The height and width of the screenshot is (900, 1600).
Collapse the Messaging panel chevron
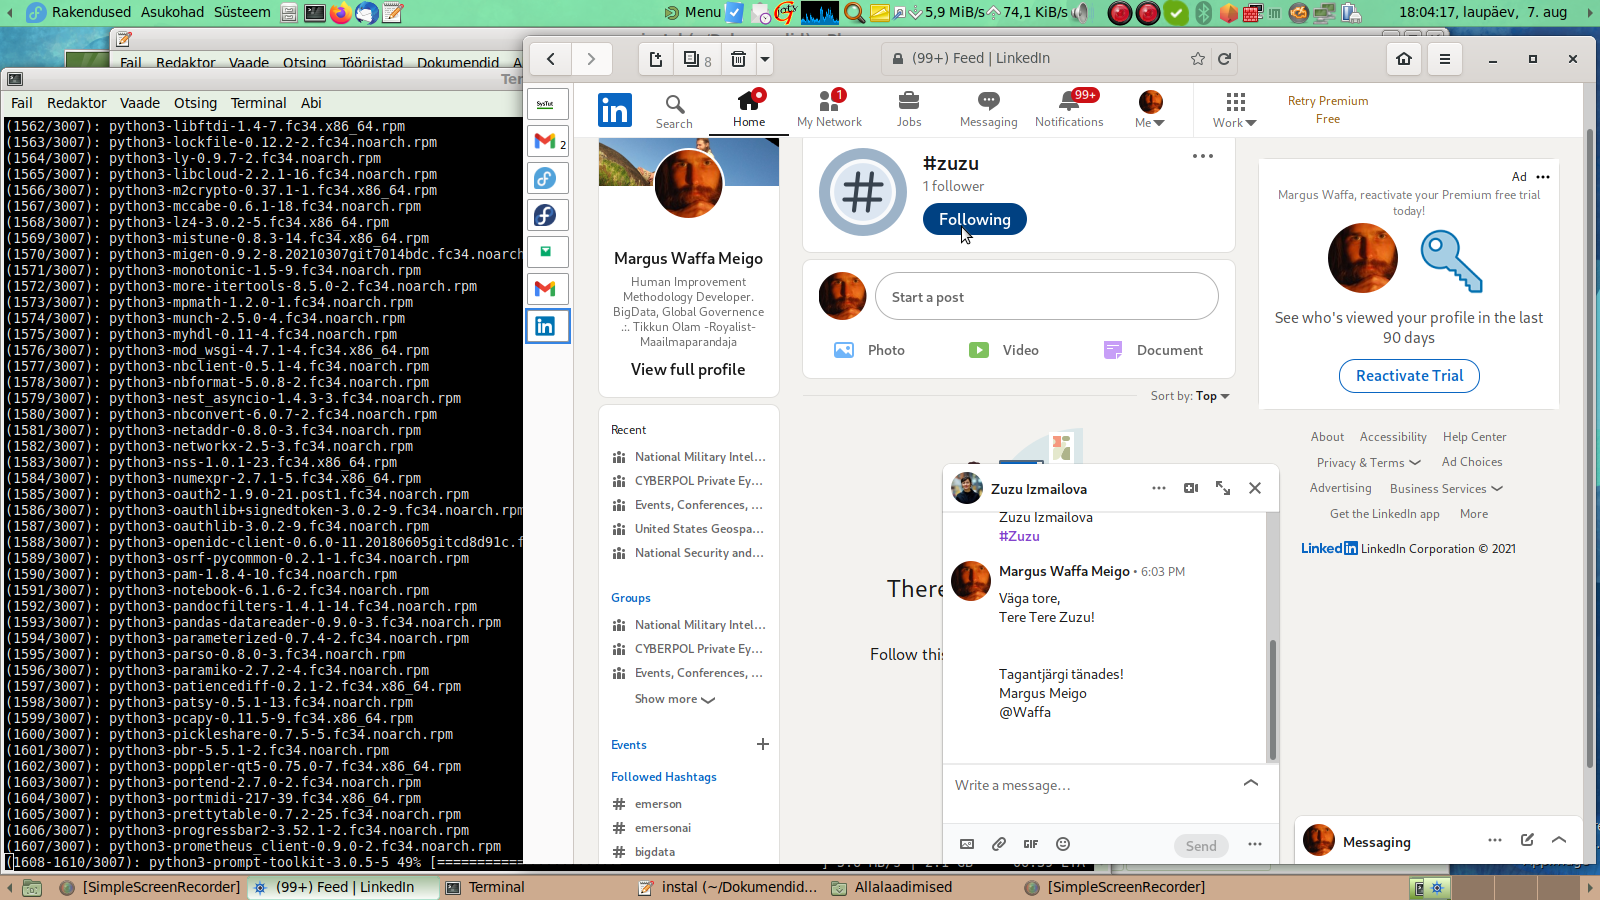point(1559,840)
